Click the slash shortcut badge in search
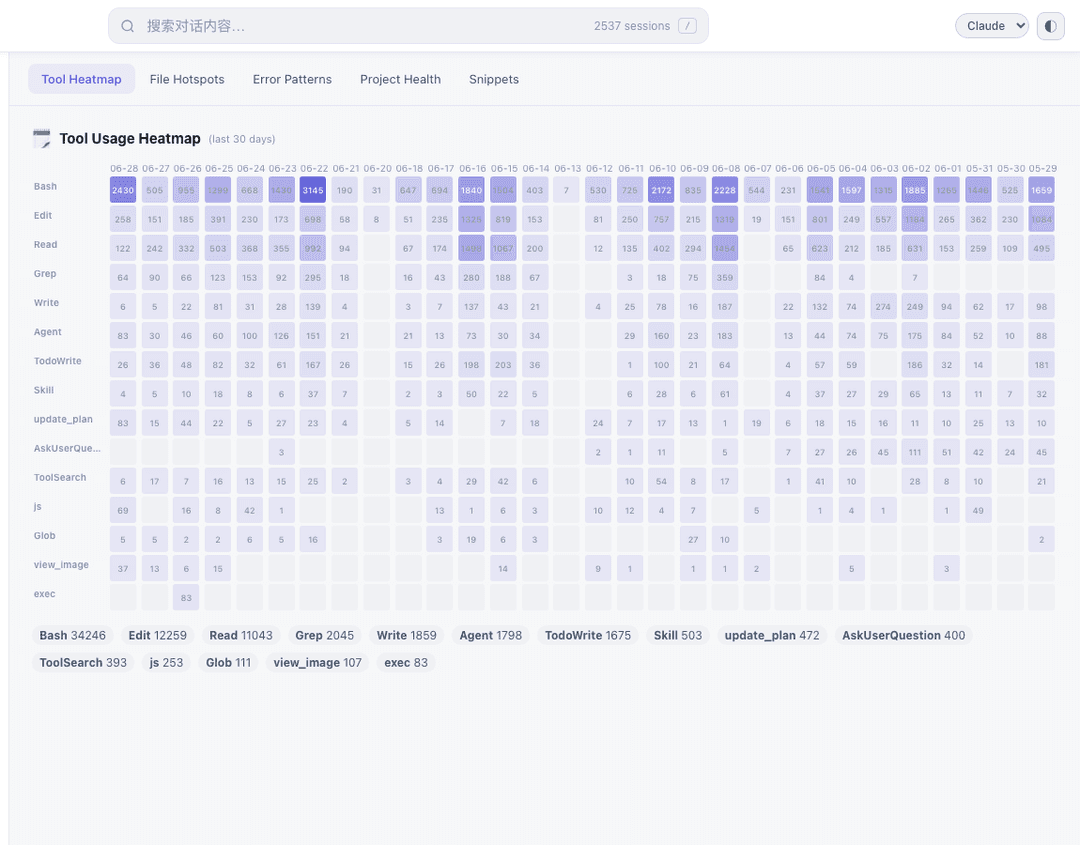 pyautogui.click(x=687, y=26)
